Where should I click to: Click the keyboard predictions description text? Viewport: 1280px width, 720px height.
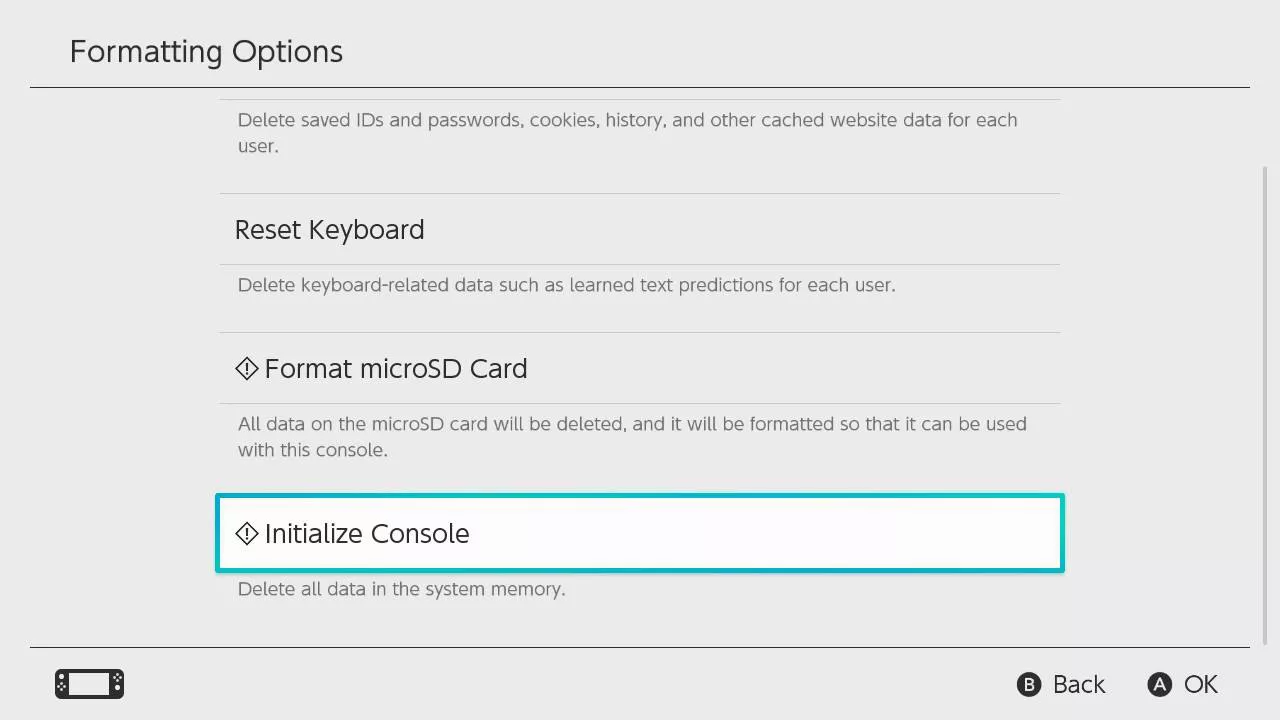pyautogui.click(x=566, y=285)
